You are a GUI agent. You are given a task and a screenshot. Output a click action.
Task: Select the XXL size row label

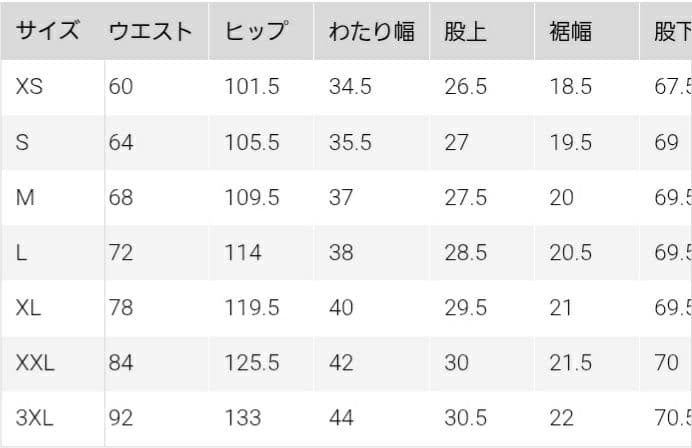[x=36, y=362]
